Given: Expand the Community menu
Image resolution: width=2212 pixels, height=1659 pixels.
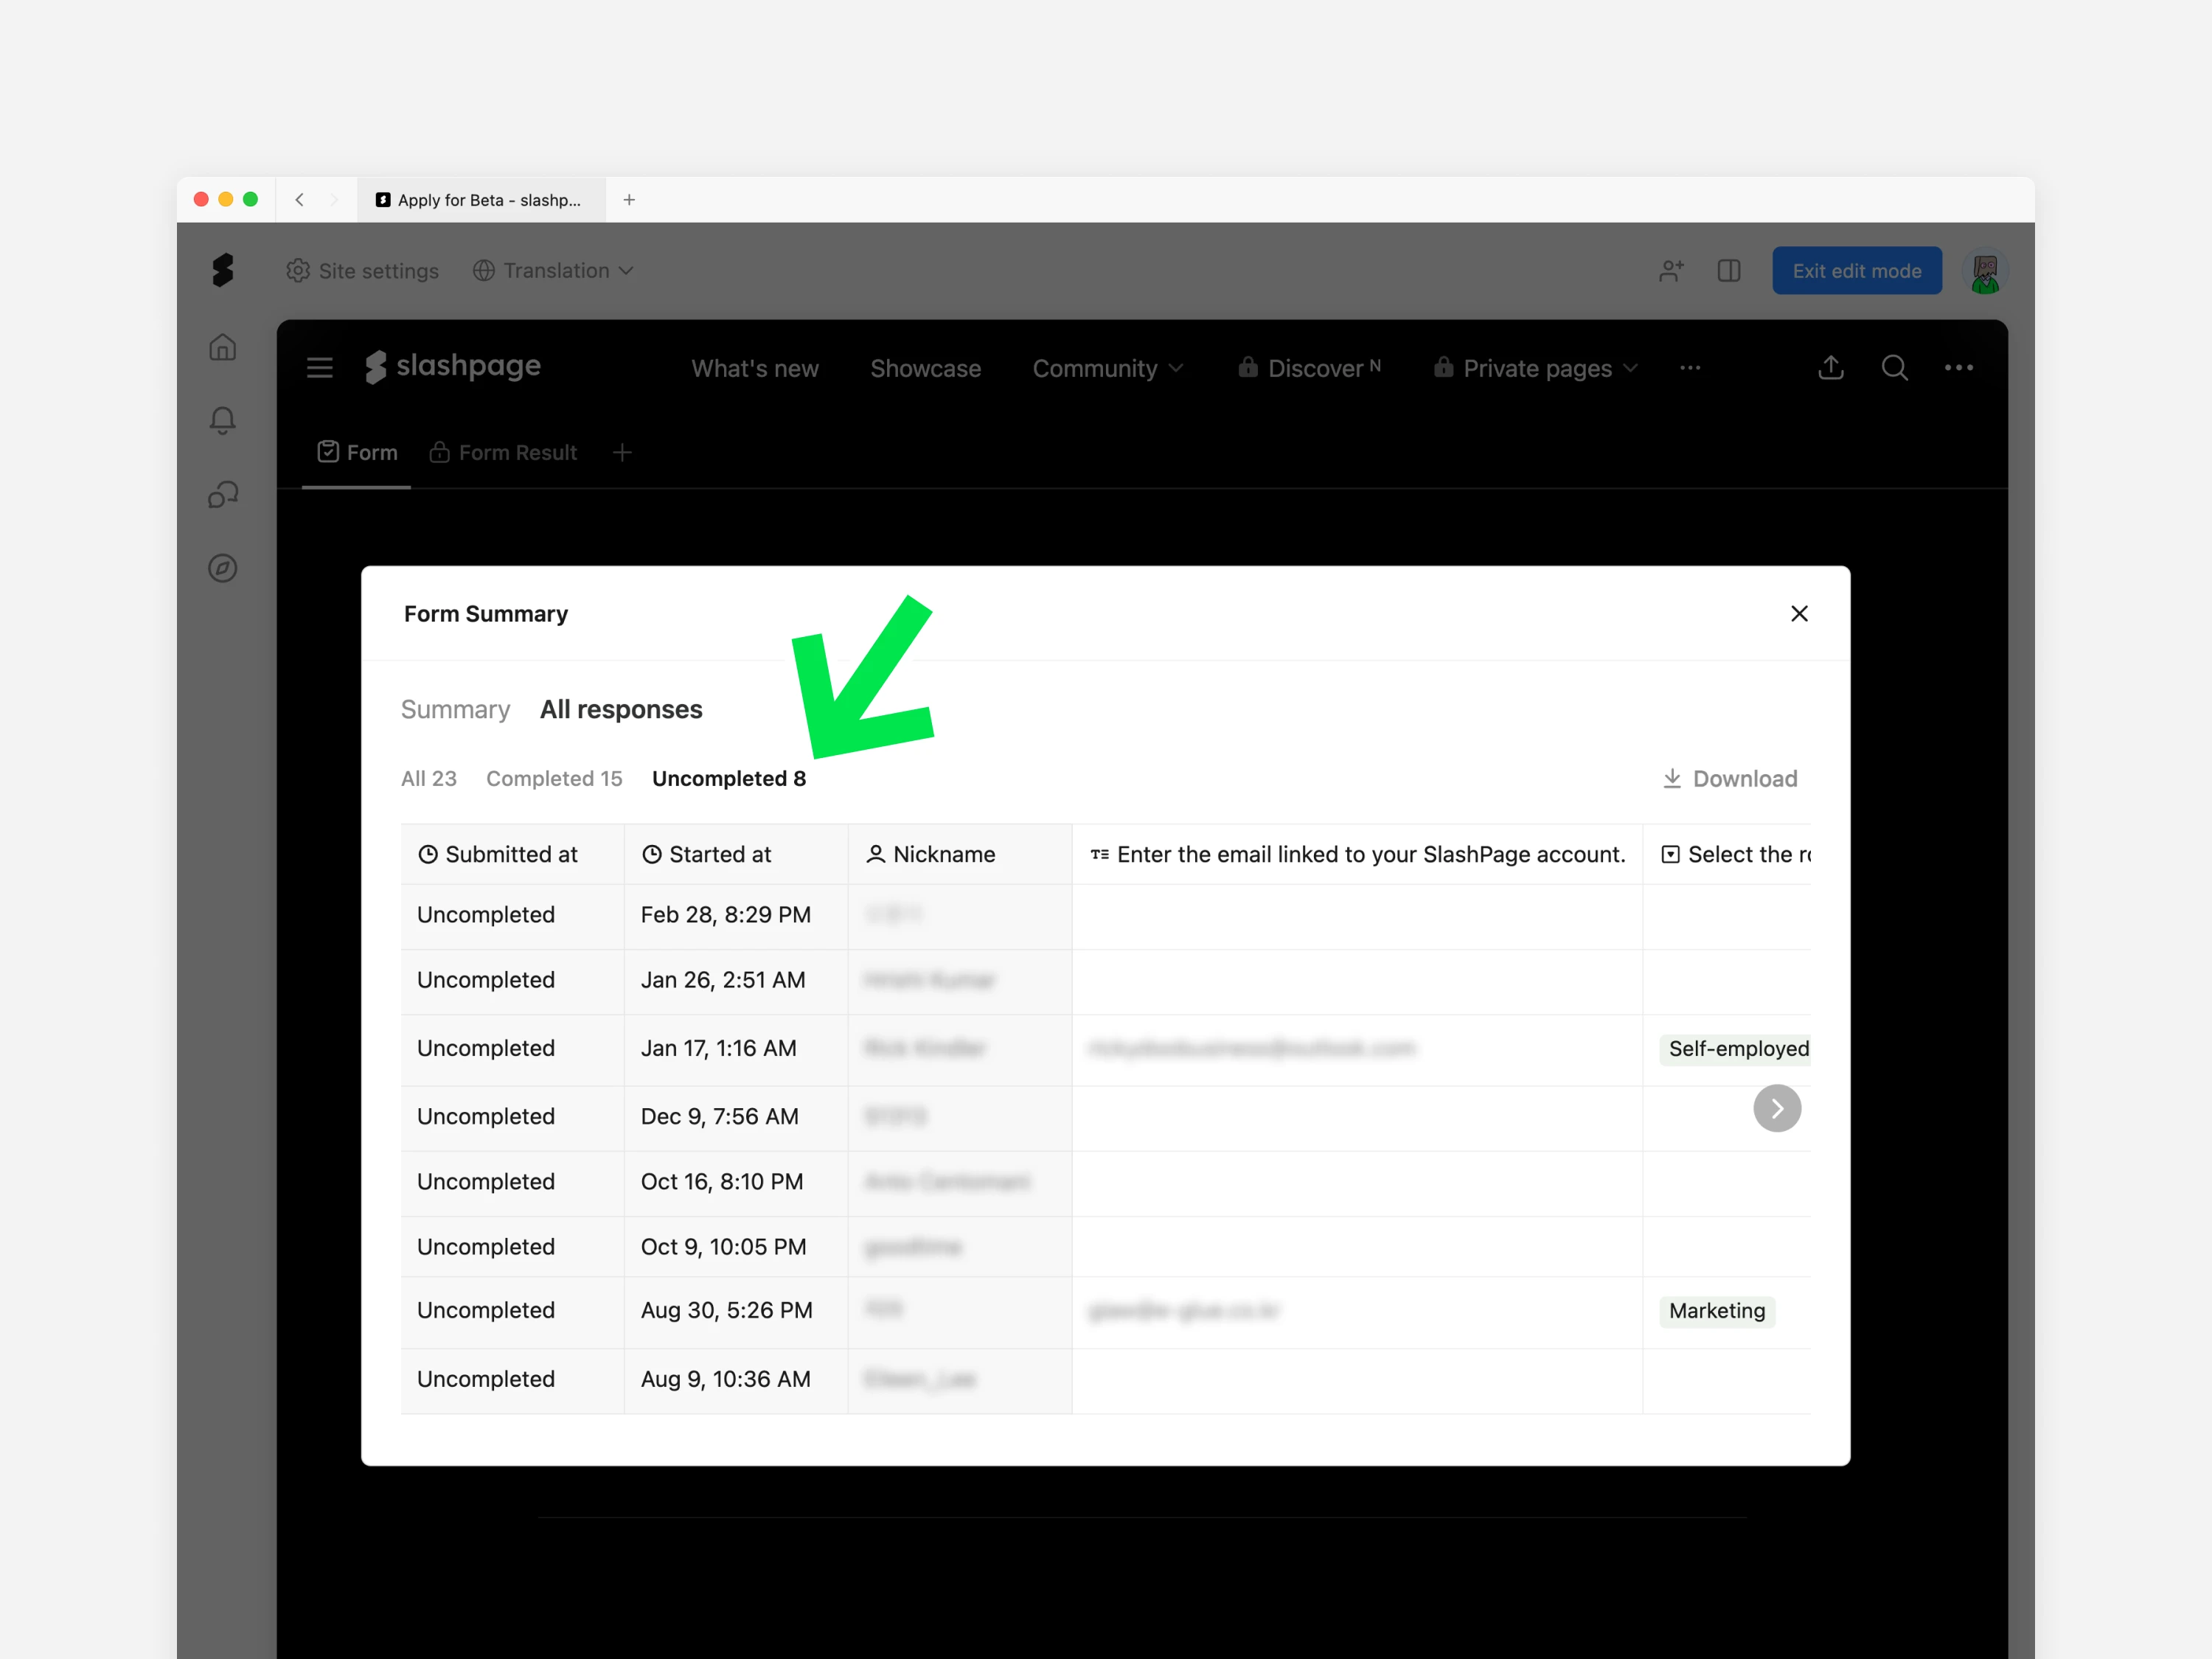Looking at the screenshot, I should pos(1107,368).
